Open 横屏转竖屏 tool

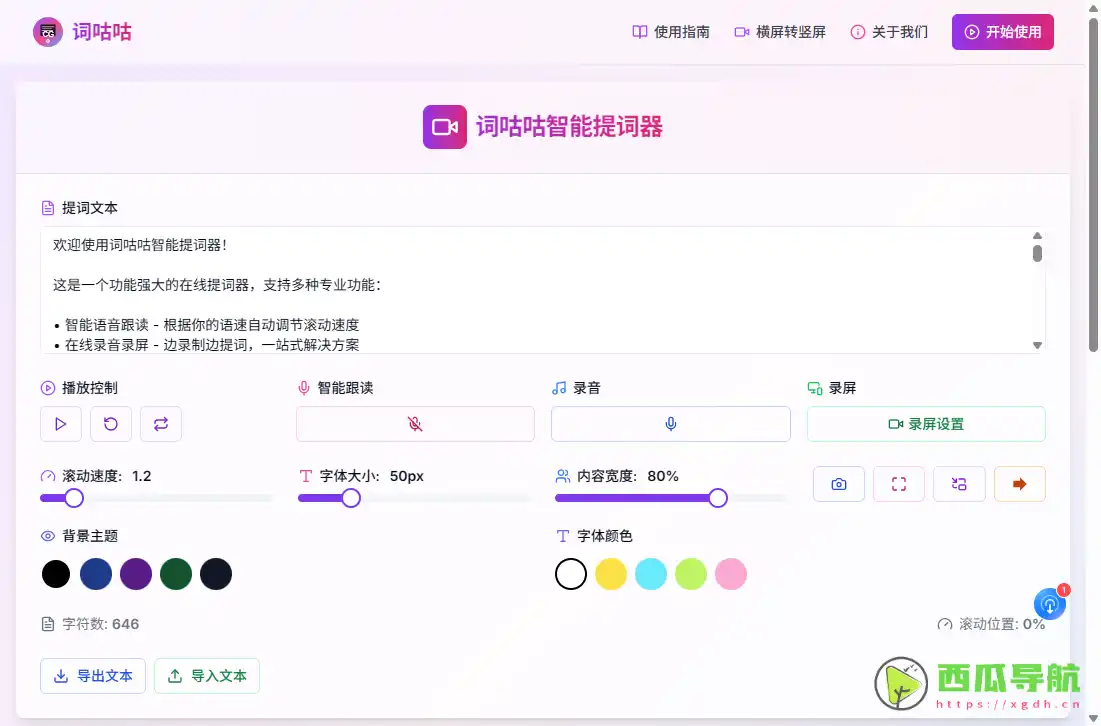coord(779,32)
